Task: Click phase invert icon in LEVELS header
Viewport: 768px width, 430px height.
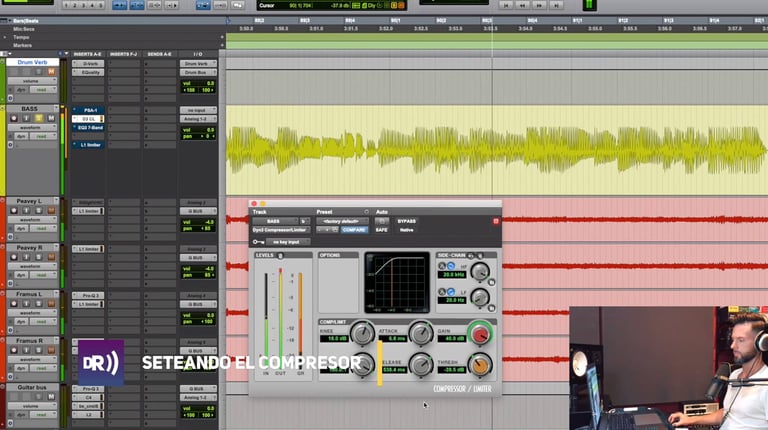Action: (x=280, y=256)
